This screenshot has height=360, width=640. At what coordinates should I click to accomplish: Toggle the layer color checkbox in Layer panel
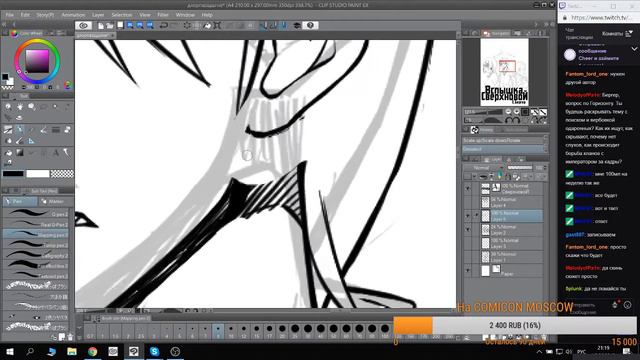467,177
